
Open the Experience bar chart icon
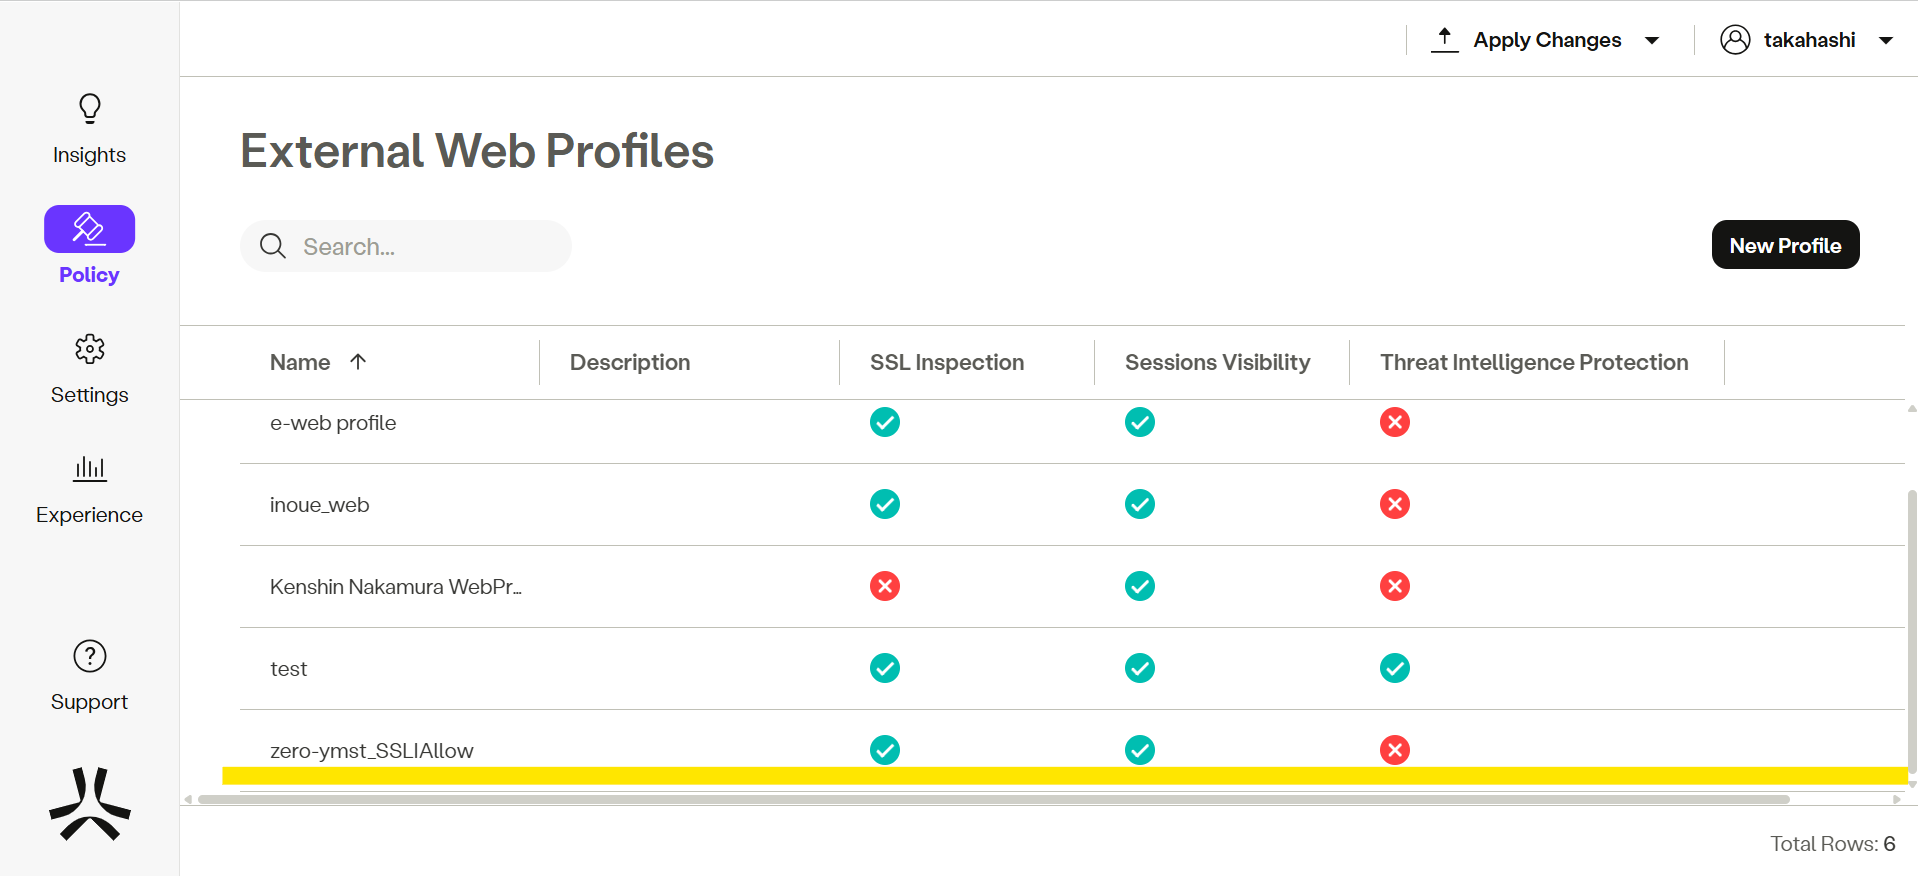tap(90, 468)
